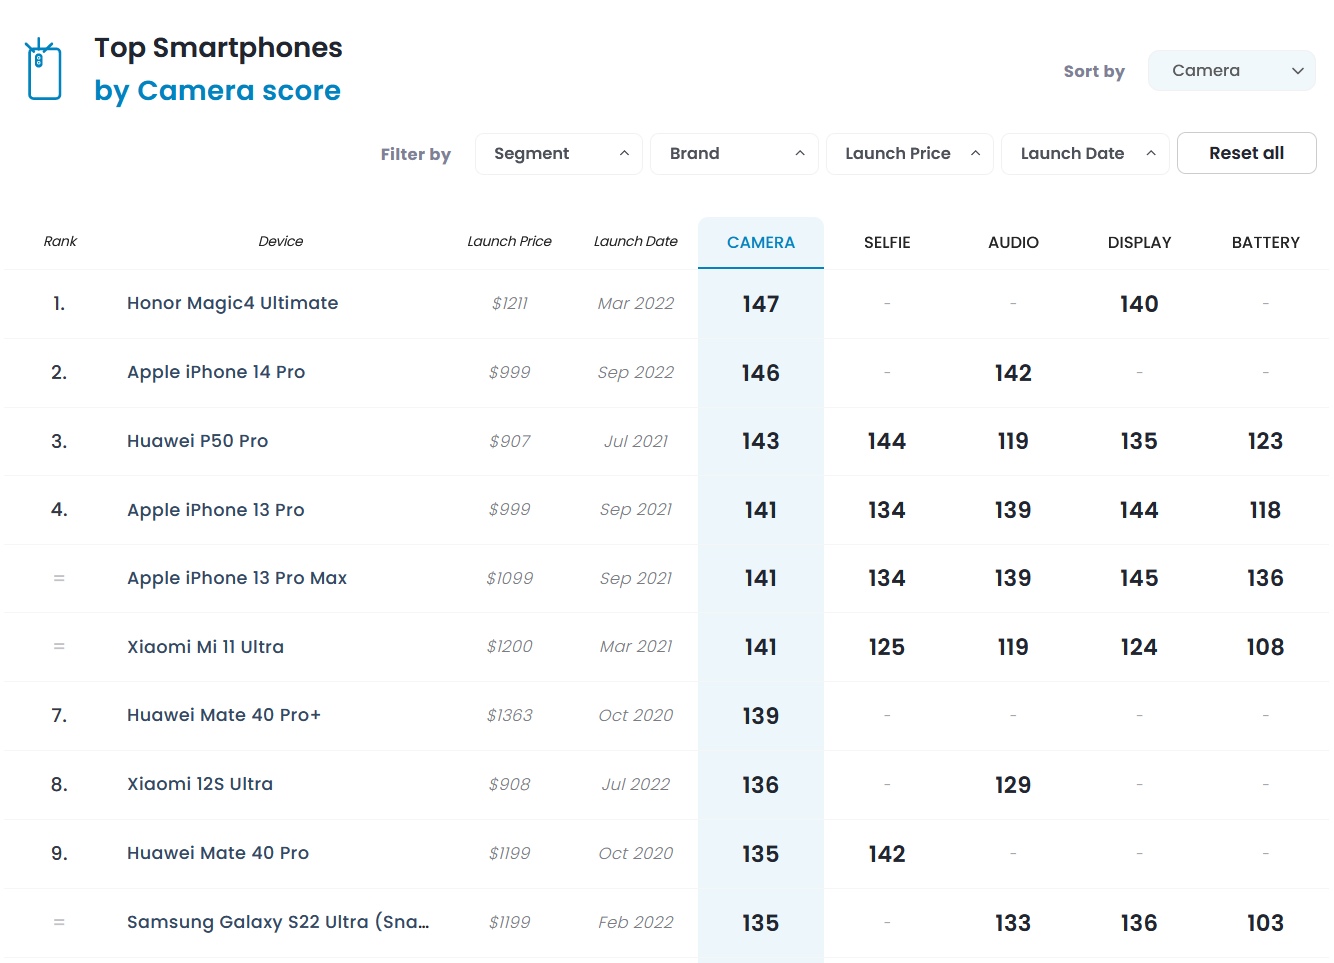Image resolution: width=1334 pixels, height=963 pixels.
Task: Switch to the SELFIE column tab
Action: pos(887,242)
